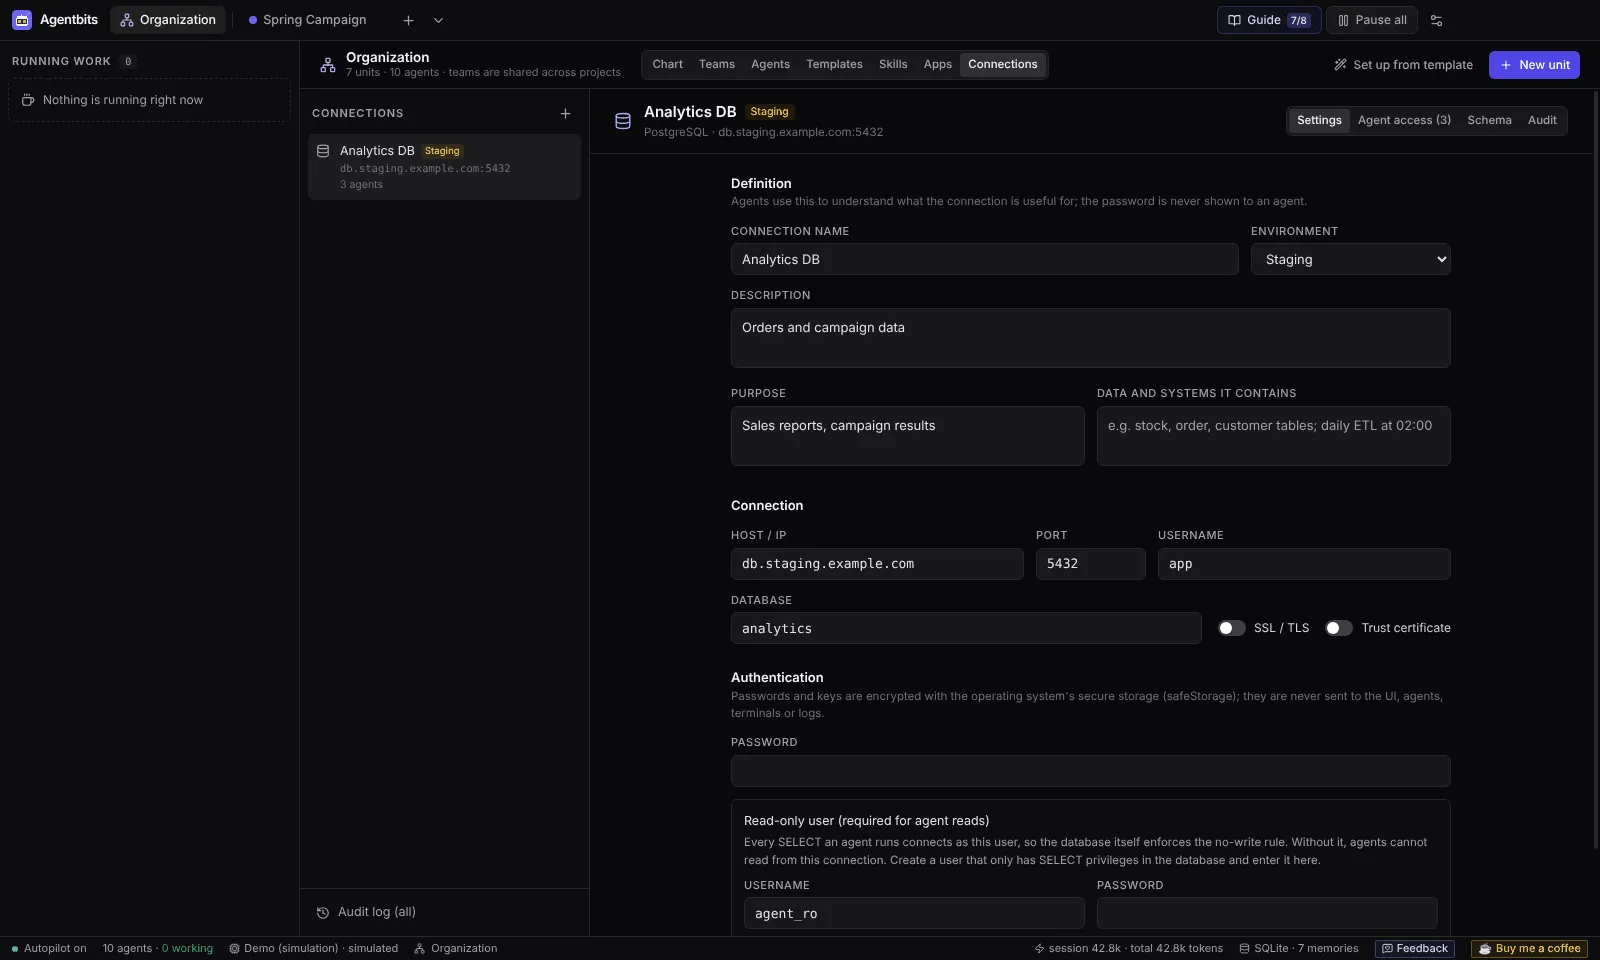Open Agent access (3) tab

click(x=1404, y=120)
